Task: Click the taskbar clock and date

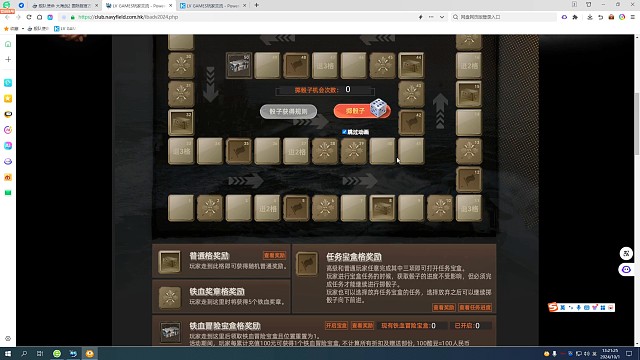Action: click(611, 353)
